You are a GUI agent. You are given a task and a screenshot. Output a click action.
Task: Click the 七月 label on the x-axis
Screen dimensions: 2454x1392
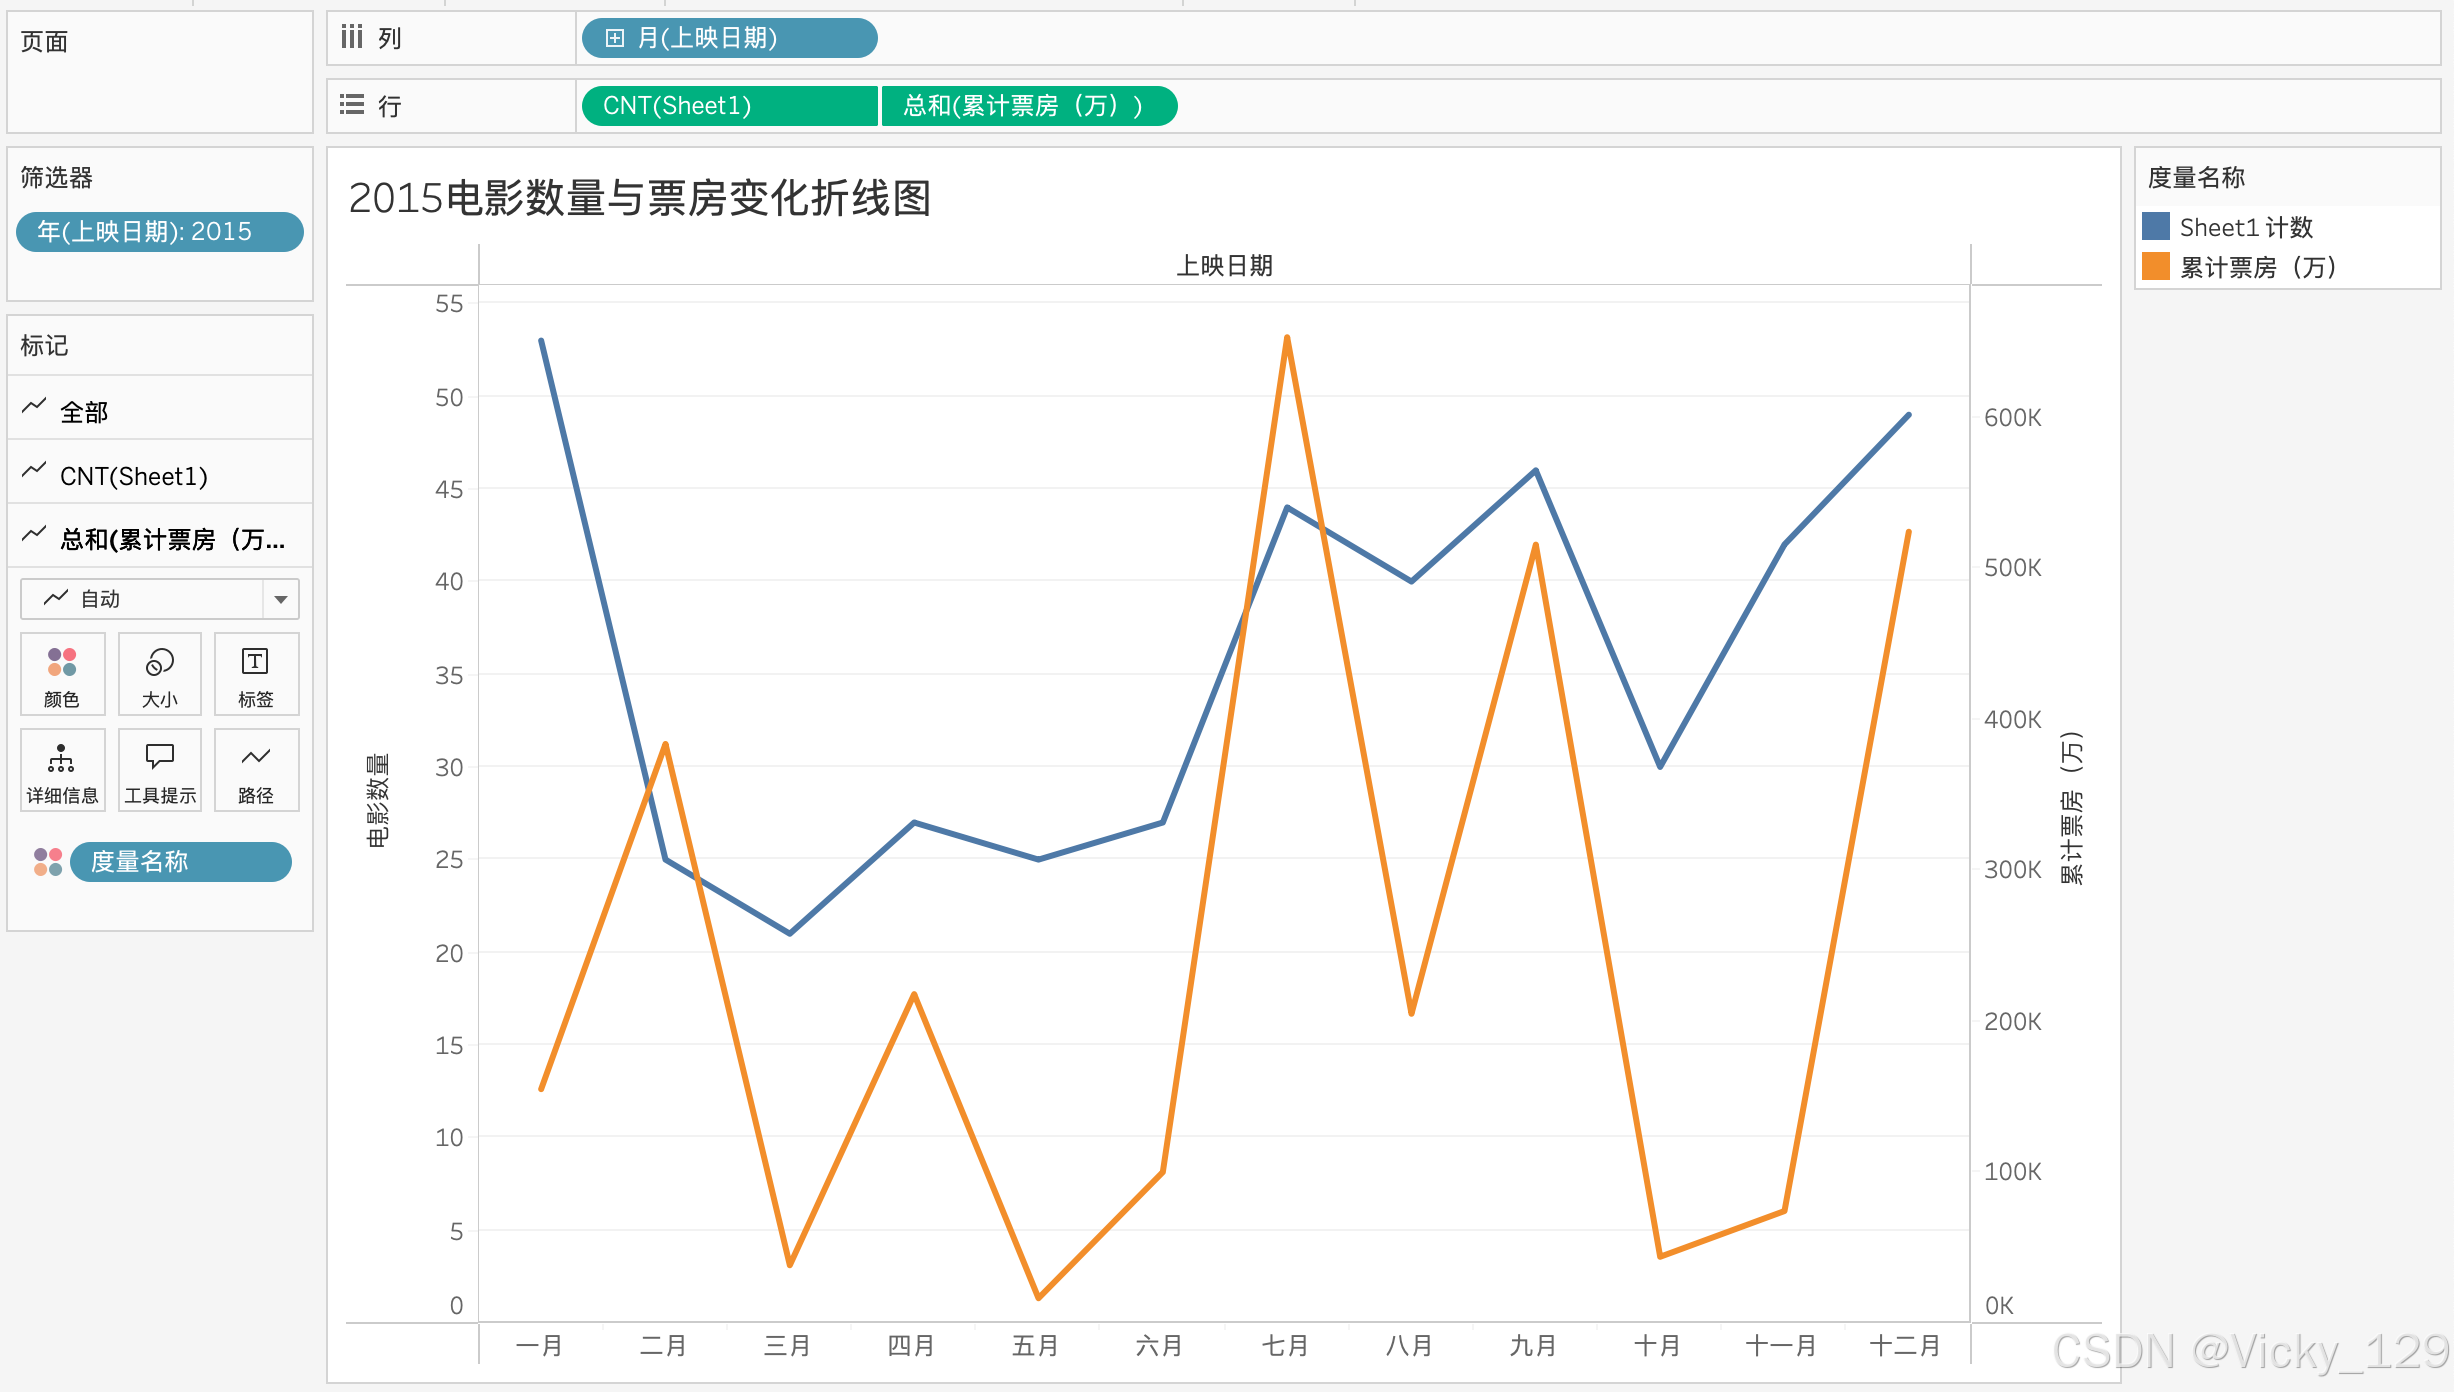coord(1285,1346)
